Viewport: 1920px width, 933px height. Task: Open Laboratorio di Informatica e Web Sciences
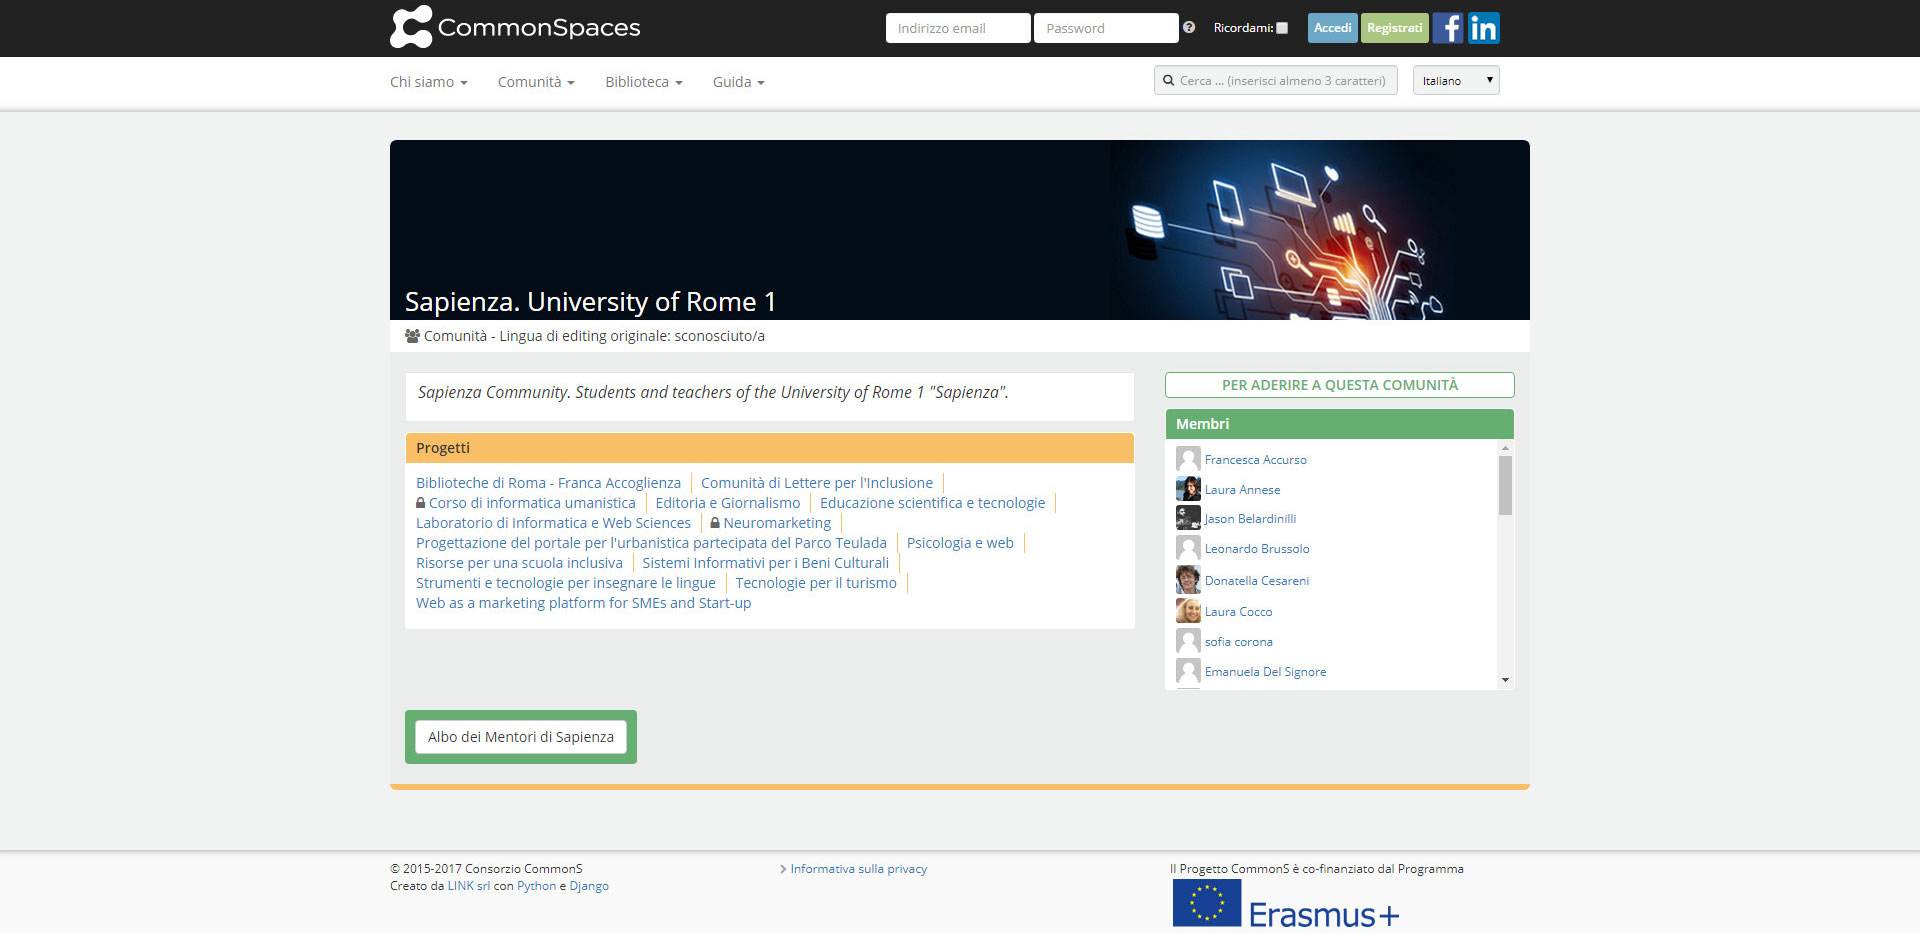point(553,523)
